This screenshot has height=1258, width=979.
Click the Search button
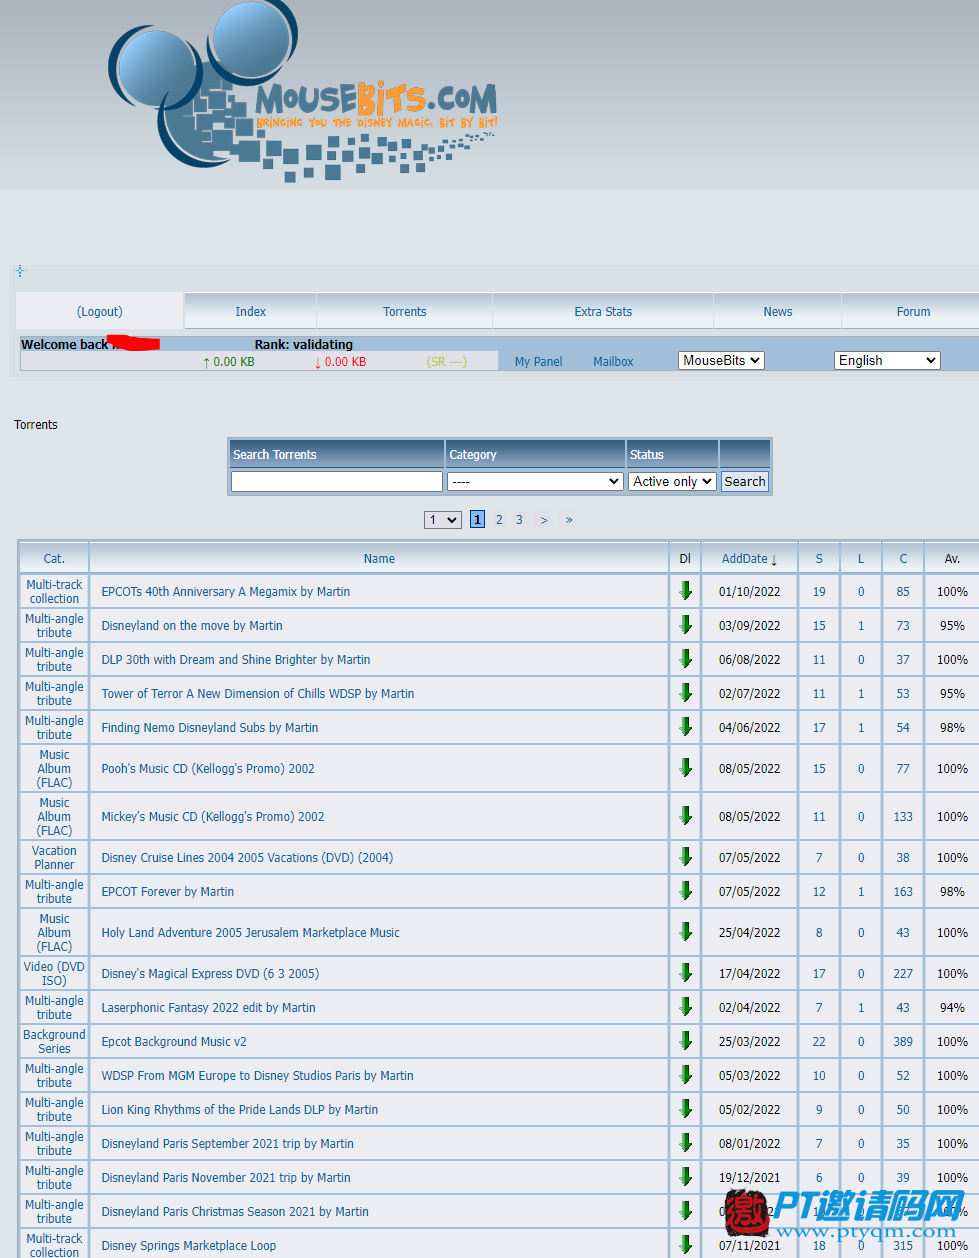(745, 481)
